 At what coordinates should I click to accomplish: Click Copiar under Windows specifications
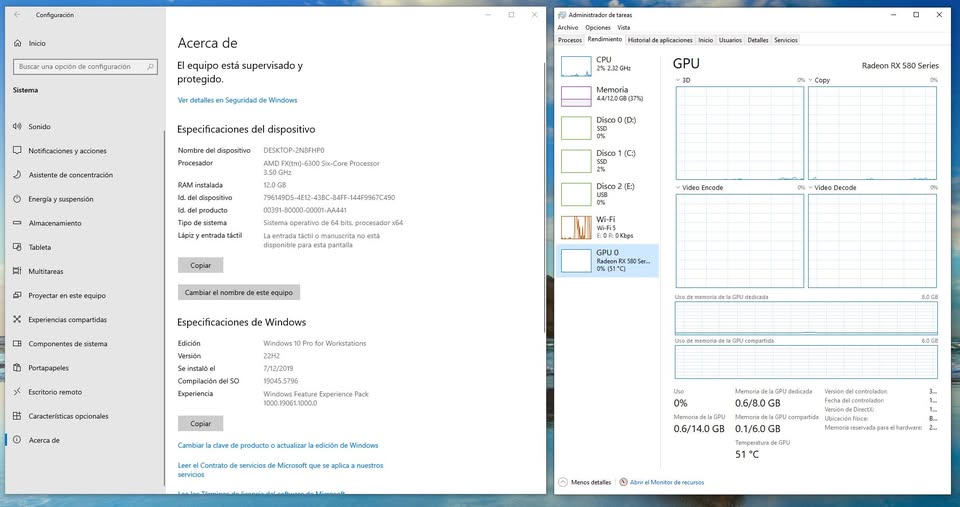pyautogui.click(x=200, y=423)
